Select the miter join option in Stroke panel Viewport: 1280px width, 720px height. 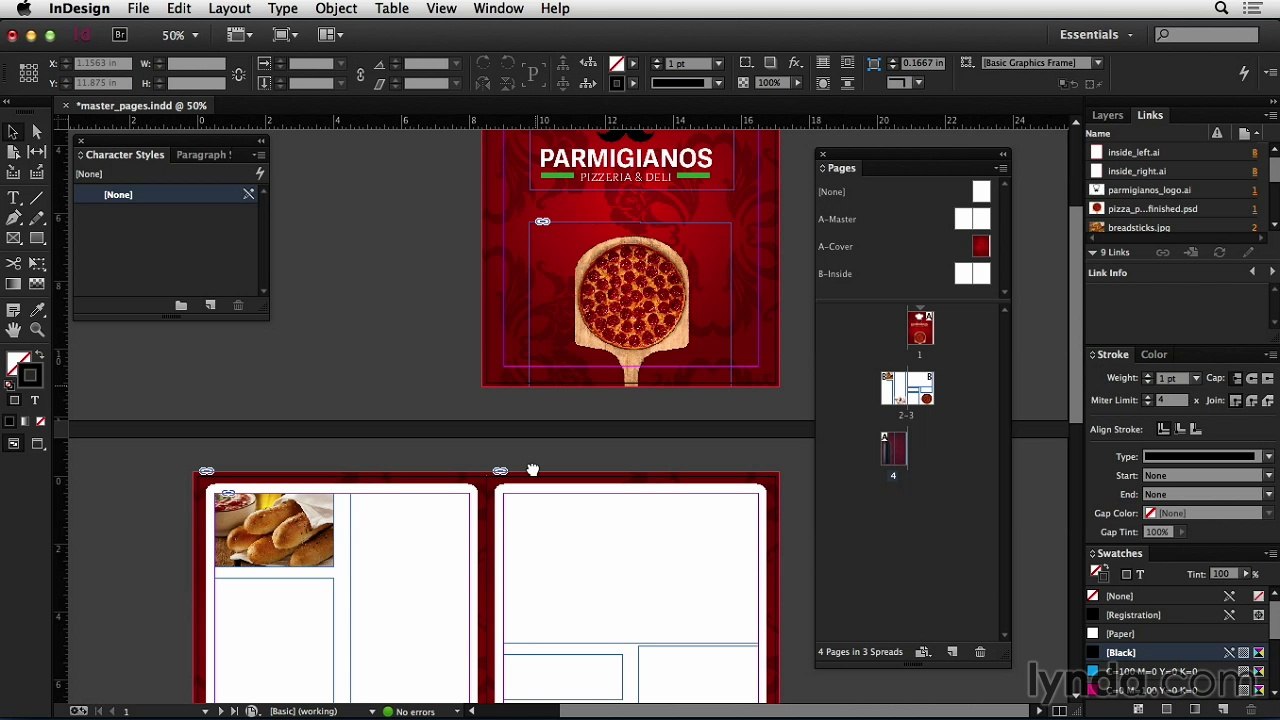coord(1236,400)
